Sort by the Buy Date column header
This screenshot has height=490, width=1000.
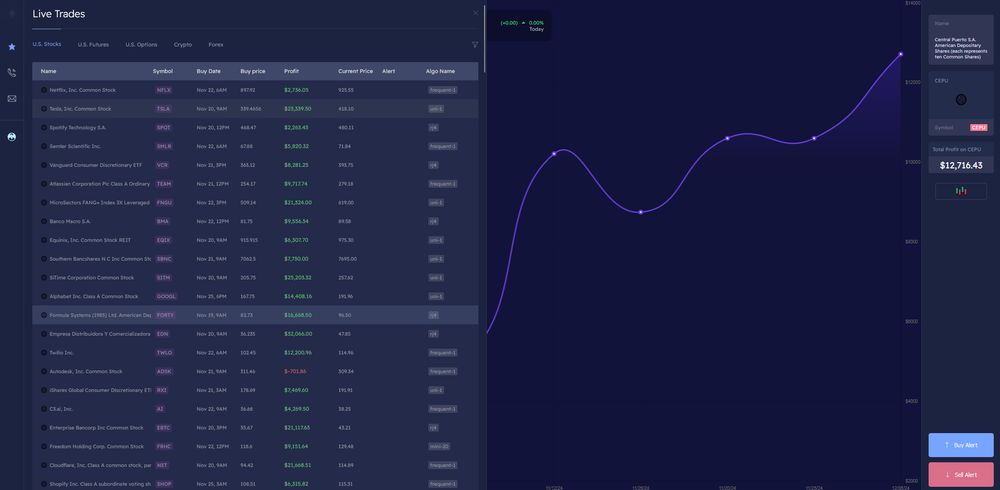[209, 71]
